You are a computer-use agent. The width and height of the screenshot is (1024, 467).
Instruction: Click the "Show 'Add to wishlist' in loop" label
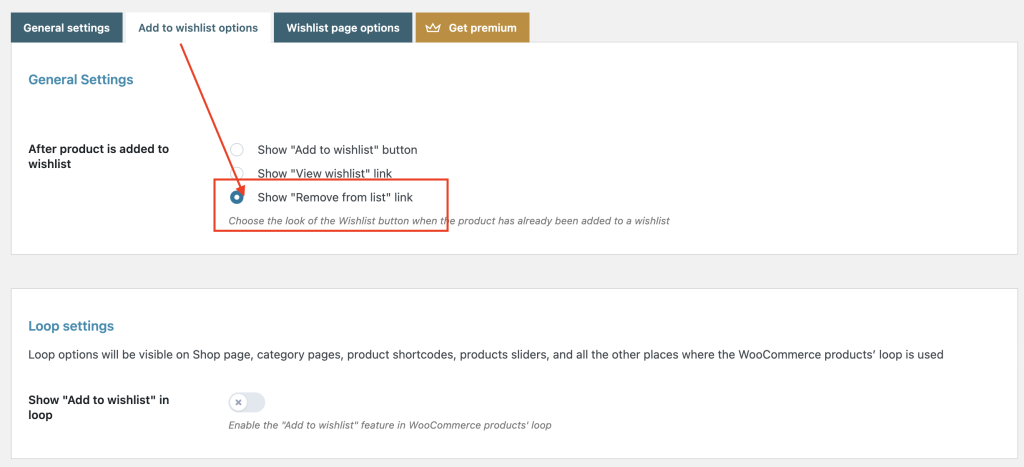99,407
